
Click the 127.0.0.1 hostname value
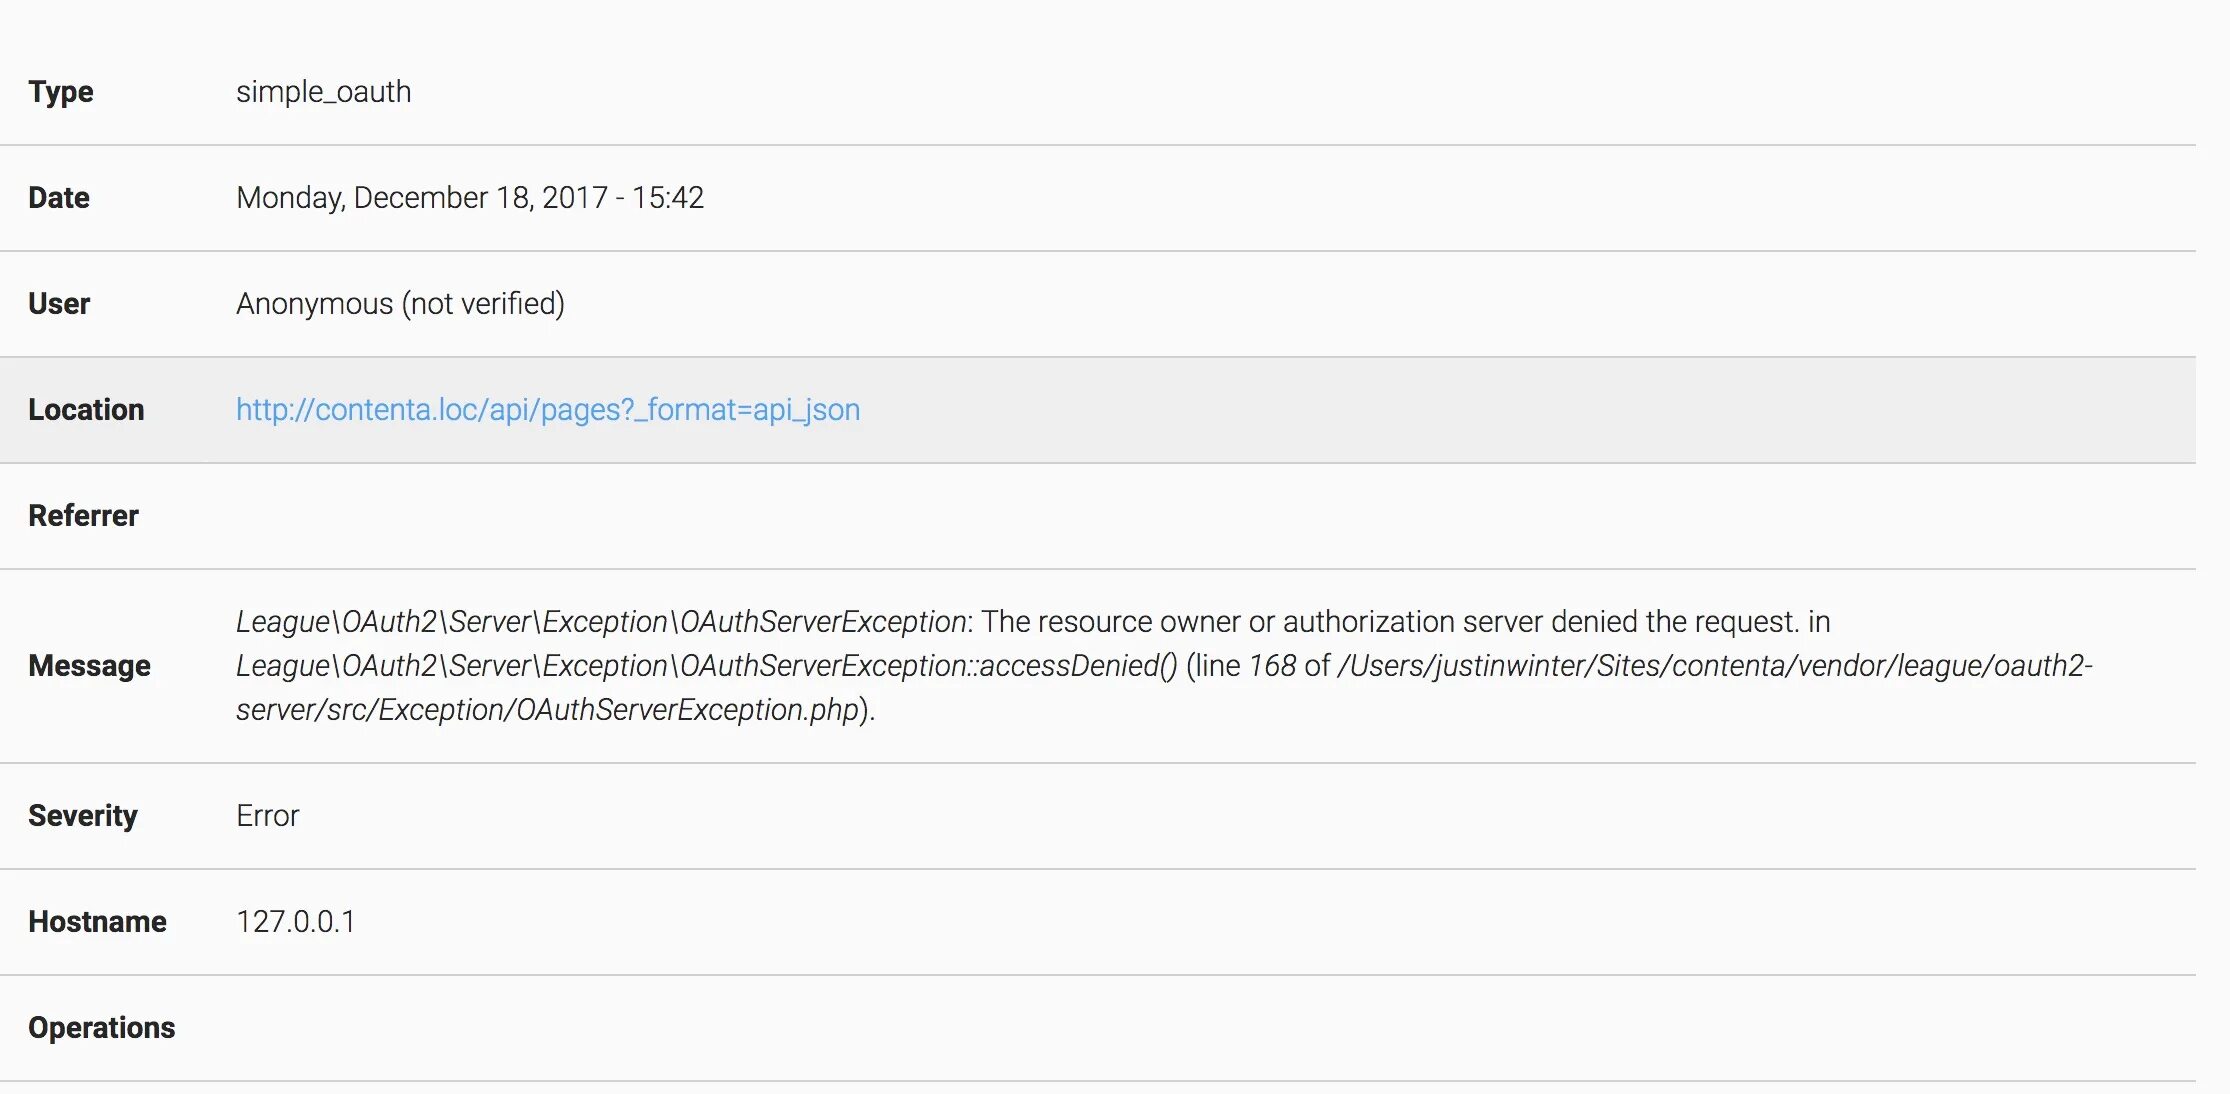[295, 922]
